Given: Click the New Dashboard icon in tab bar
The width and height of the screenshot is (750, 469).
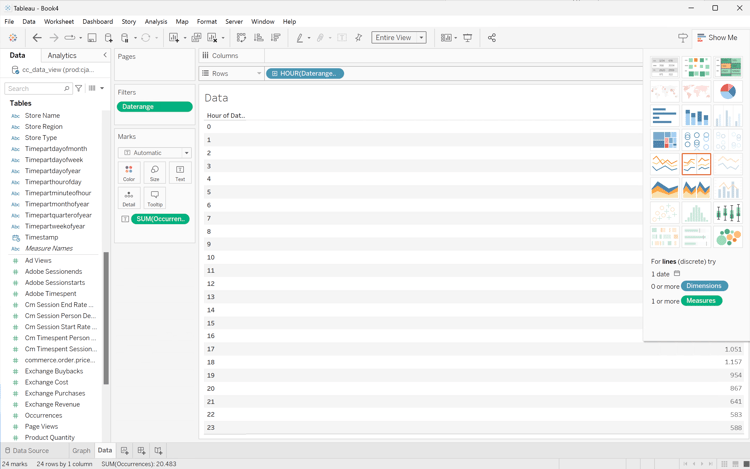Looking at the screenshot, I should coord(141,450).
